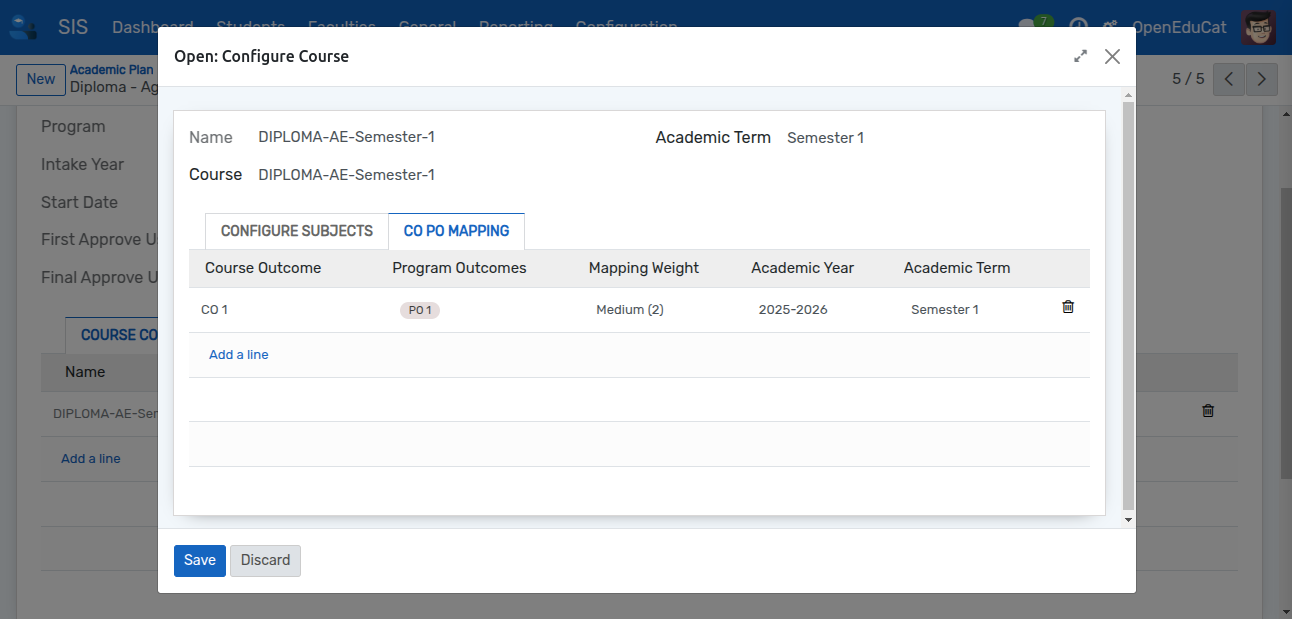1292x619 pixels.
Task: Go to the next record arrow
Action: [x=1262, y=79]
